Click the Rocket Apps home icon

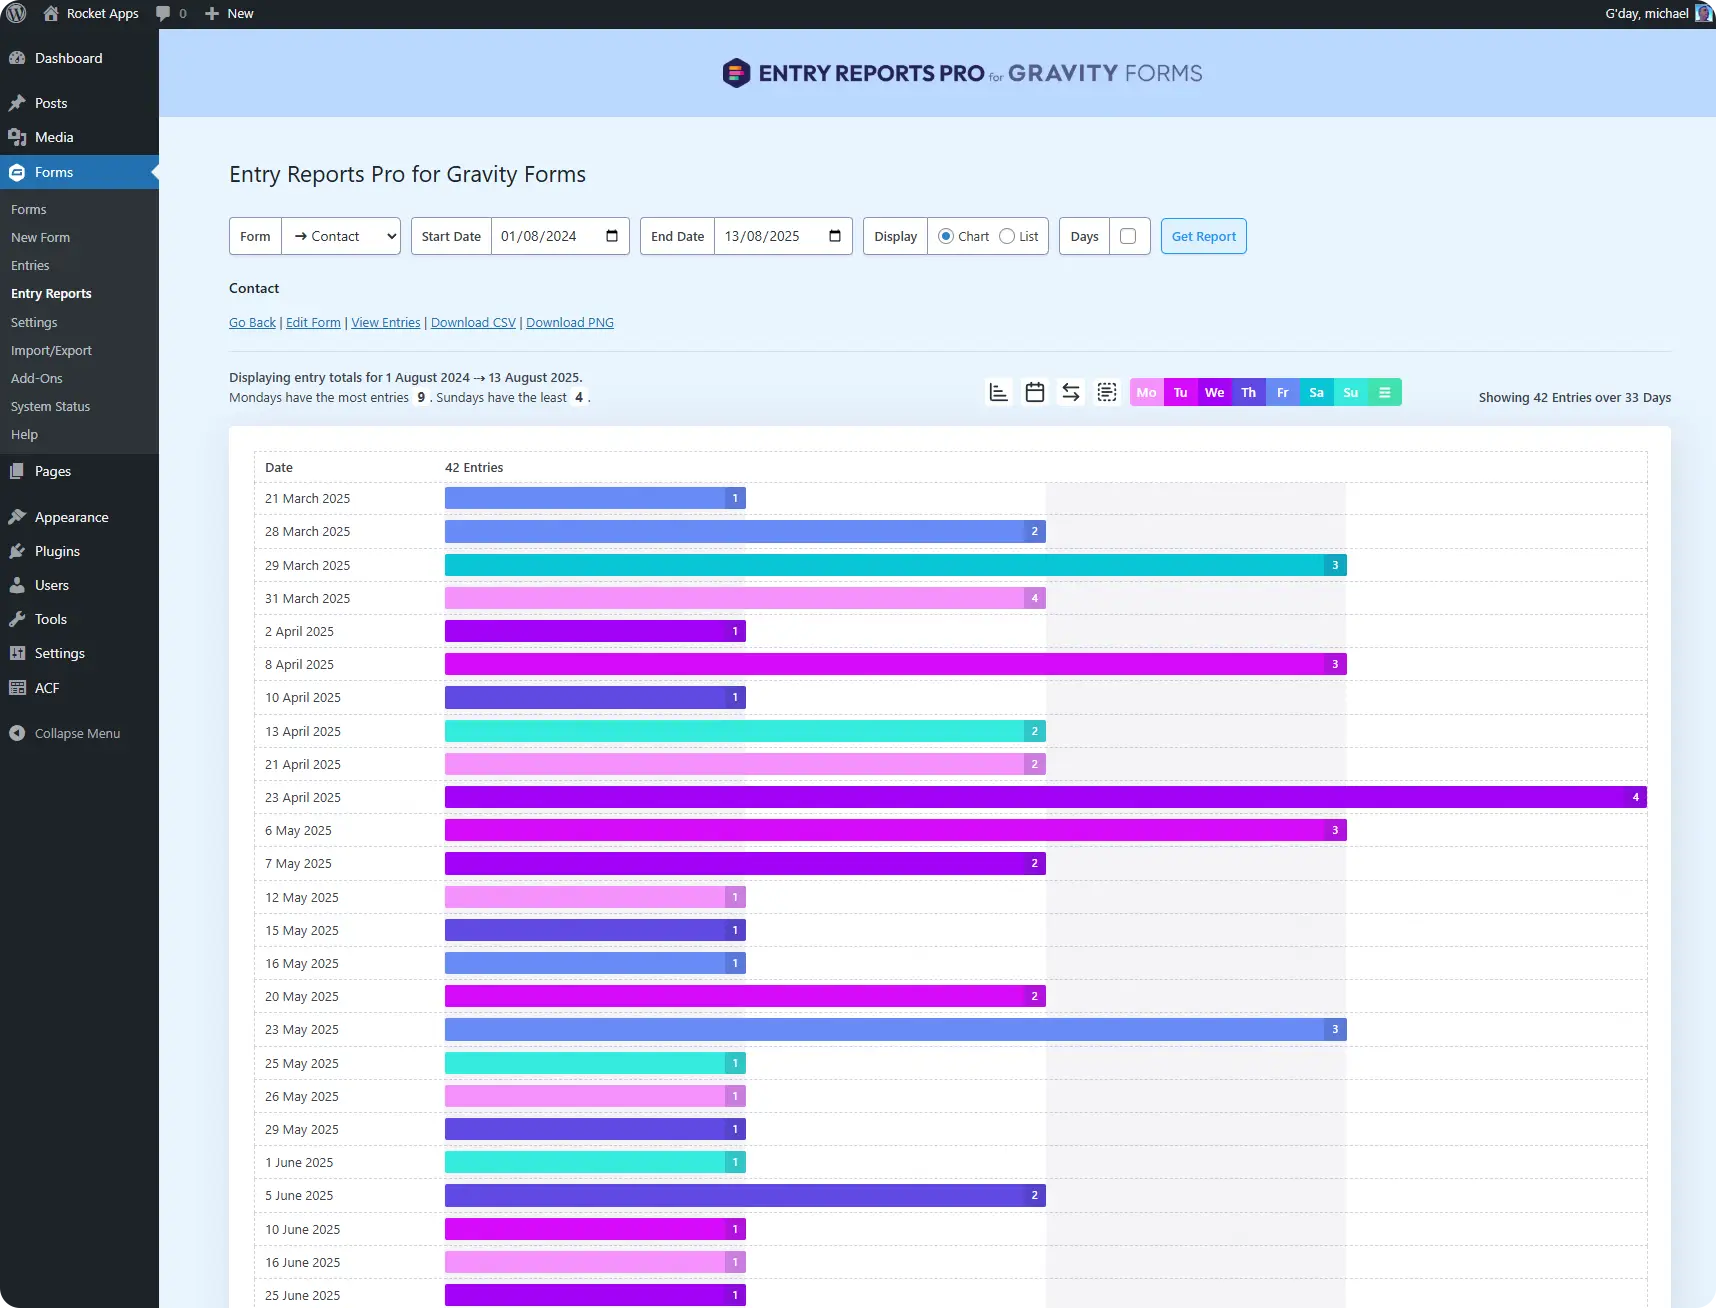pos(51,13)
